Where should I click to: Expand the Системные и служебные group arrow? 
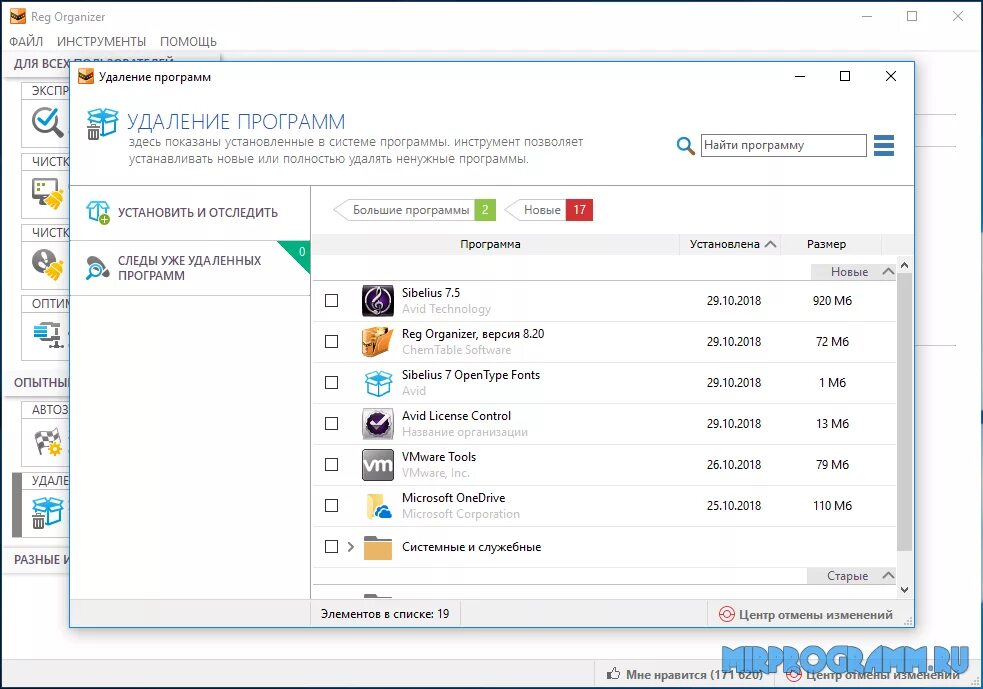pos(350,547)
